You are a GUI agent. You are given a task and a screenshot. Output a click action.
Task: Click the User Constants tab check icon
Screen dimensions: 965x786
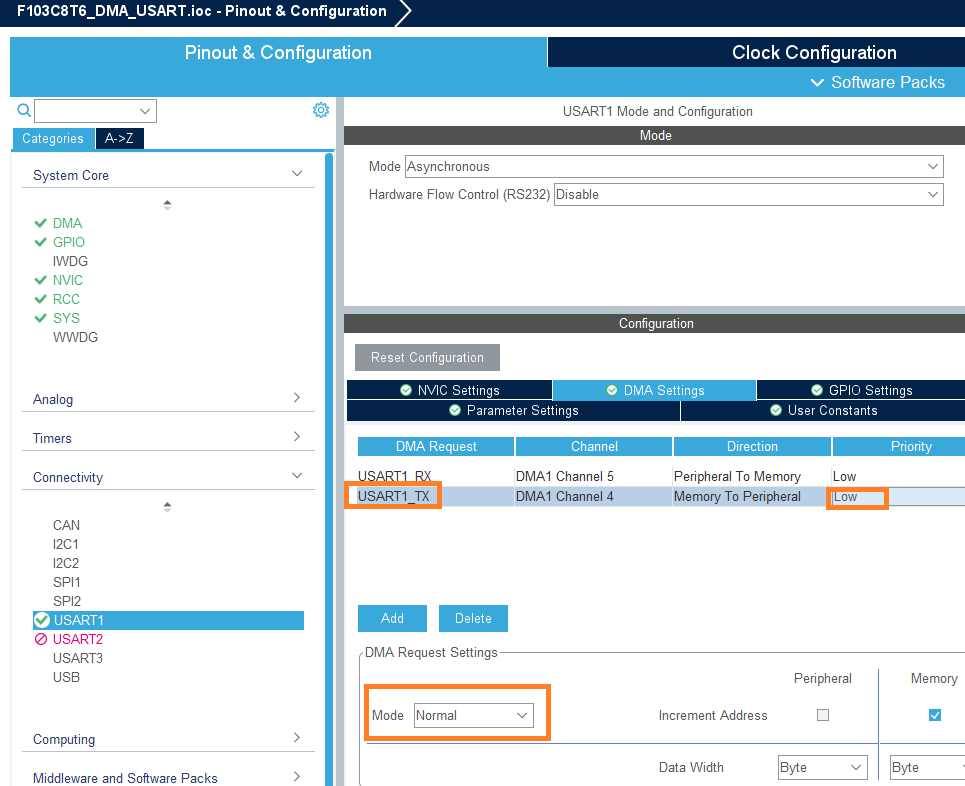pyautogui.click(x=776, y=410)
